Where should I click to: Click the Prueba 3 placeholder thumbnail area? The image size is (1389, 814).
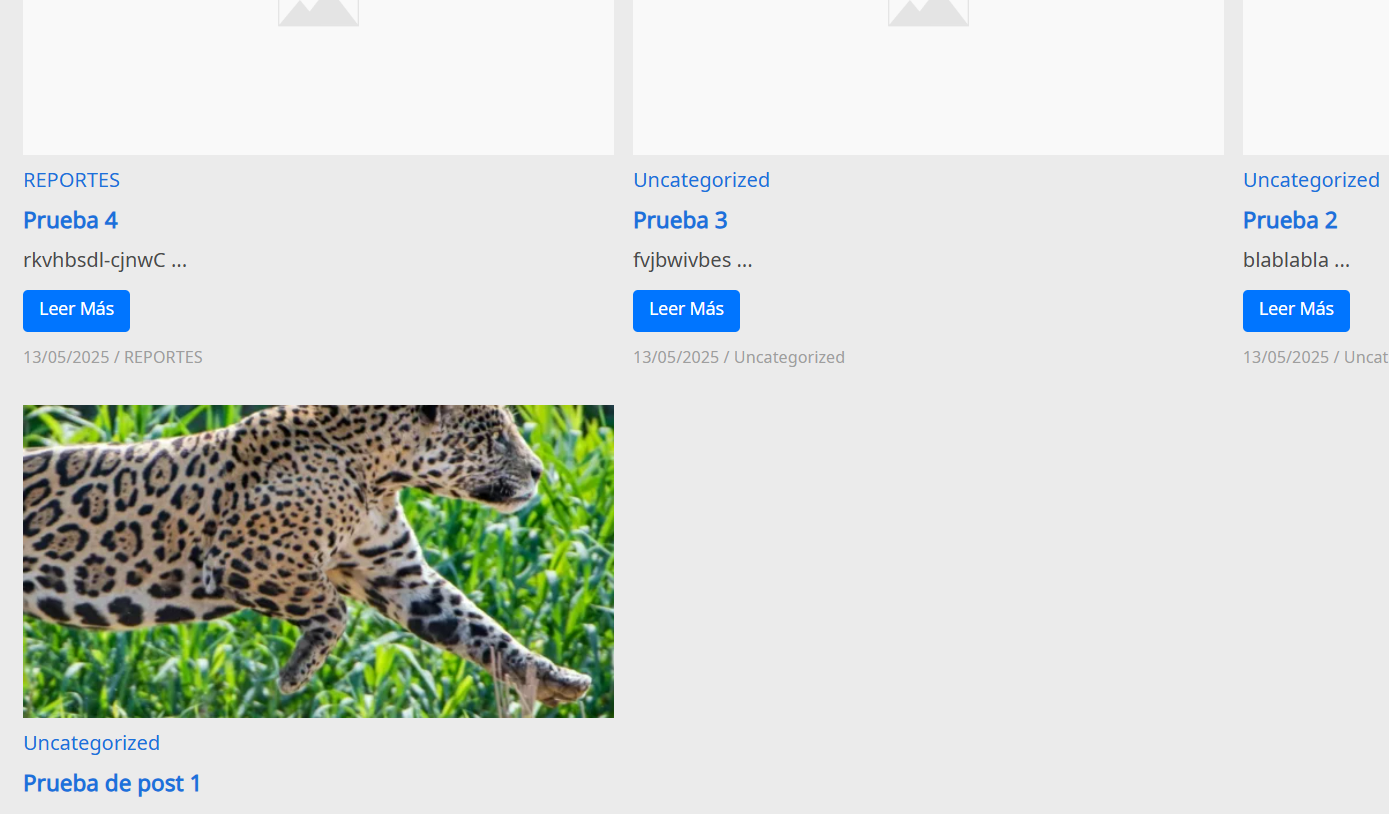[x=928, y=77]
